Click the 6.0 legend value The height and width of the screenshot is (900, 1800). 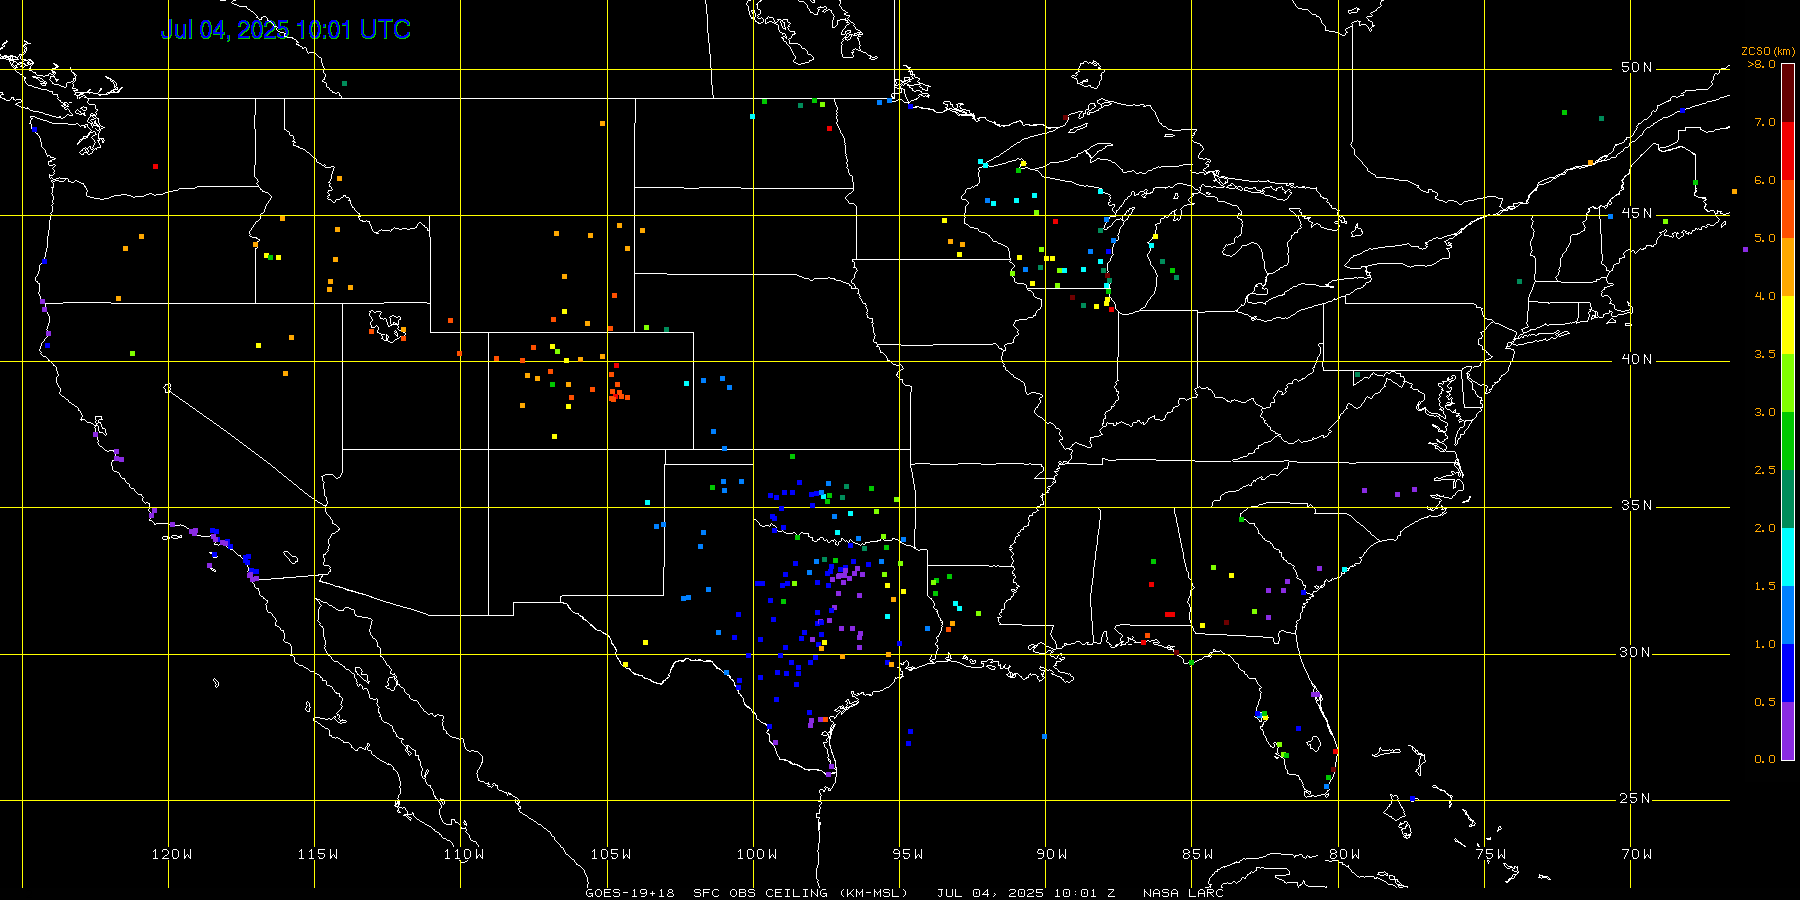(x=1765, y=180)
